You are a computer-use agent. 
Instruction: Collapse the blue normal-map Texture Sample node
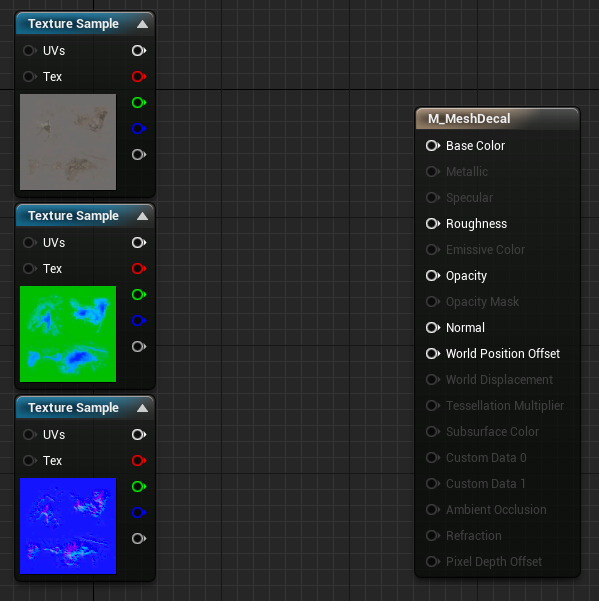pos(142,408)
